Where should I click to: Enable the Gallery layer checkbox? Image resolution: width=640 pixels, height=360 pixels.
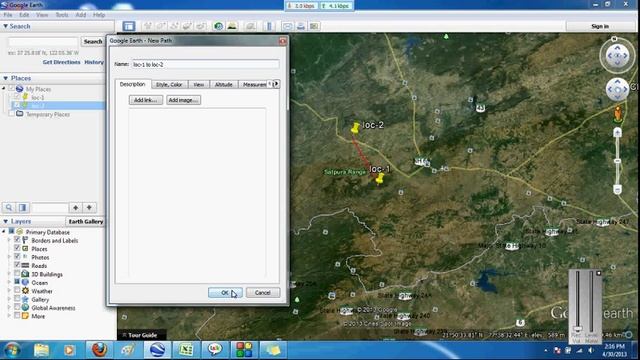(17, 299)
